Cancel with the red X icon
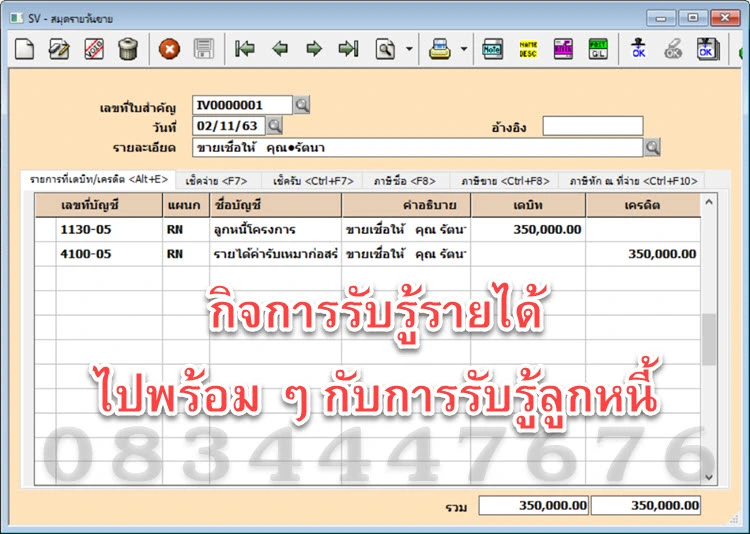 point(169,49)
